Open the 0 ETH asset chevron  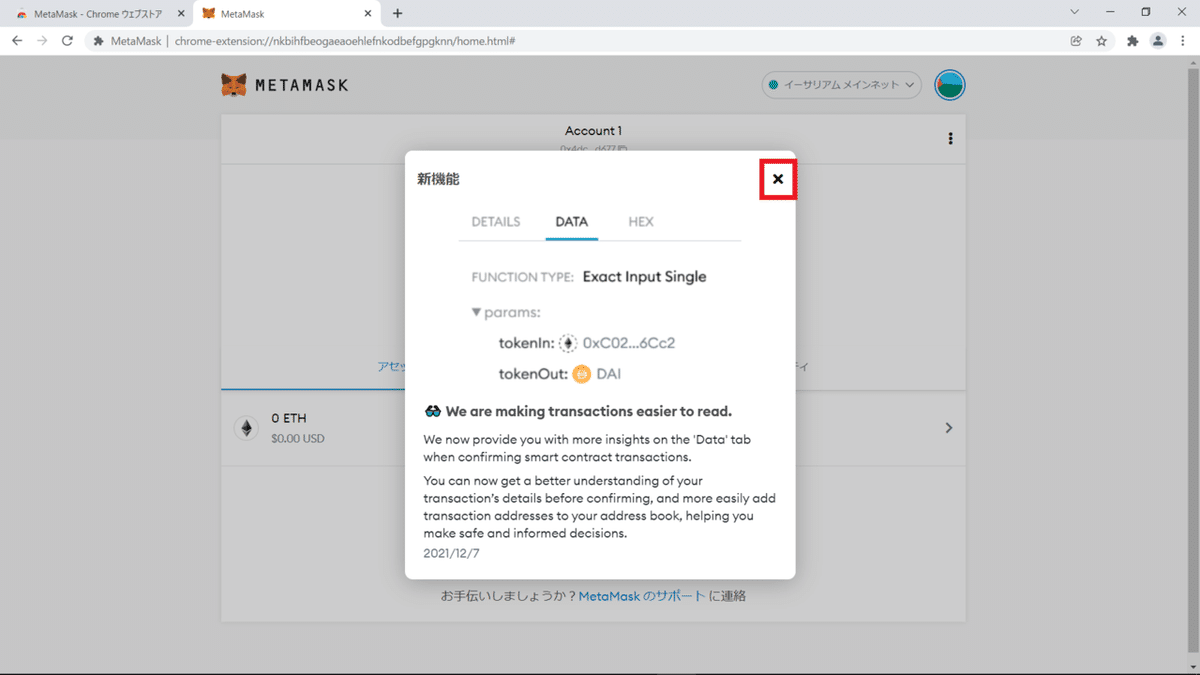(949, 428)
